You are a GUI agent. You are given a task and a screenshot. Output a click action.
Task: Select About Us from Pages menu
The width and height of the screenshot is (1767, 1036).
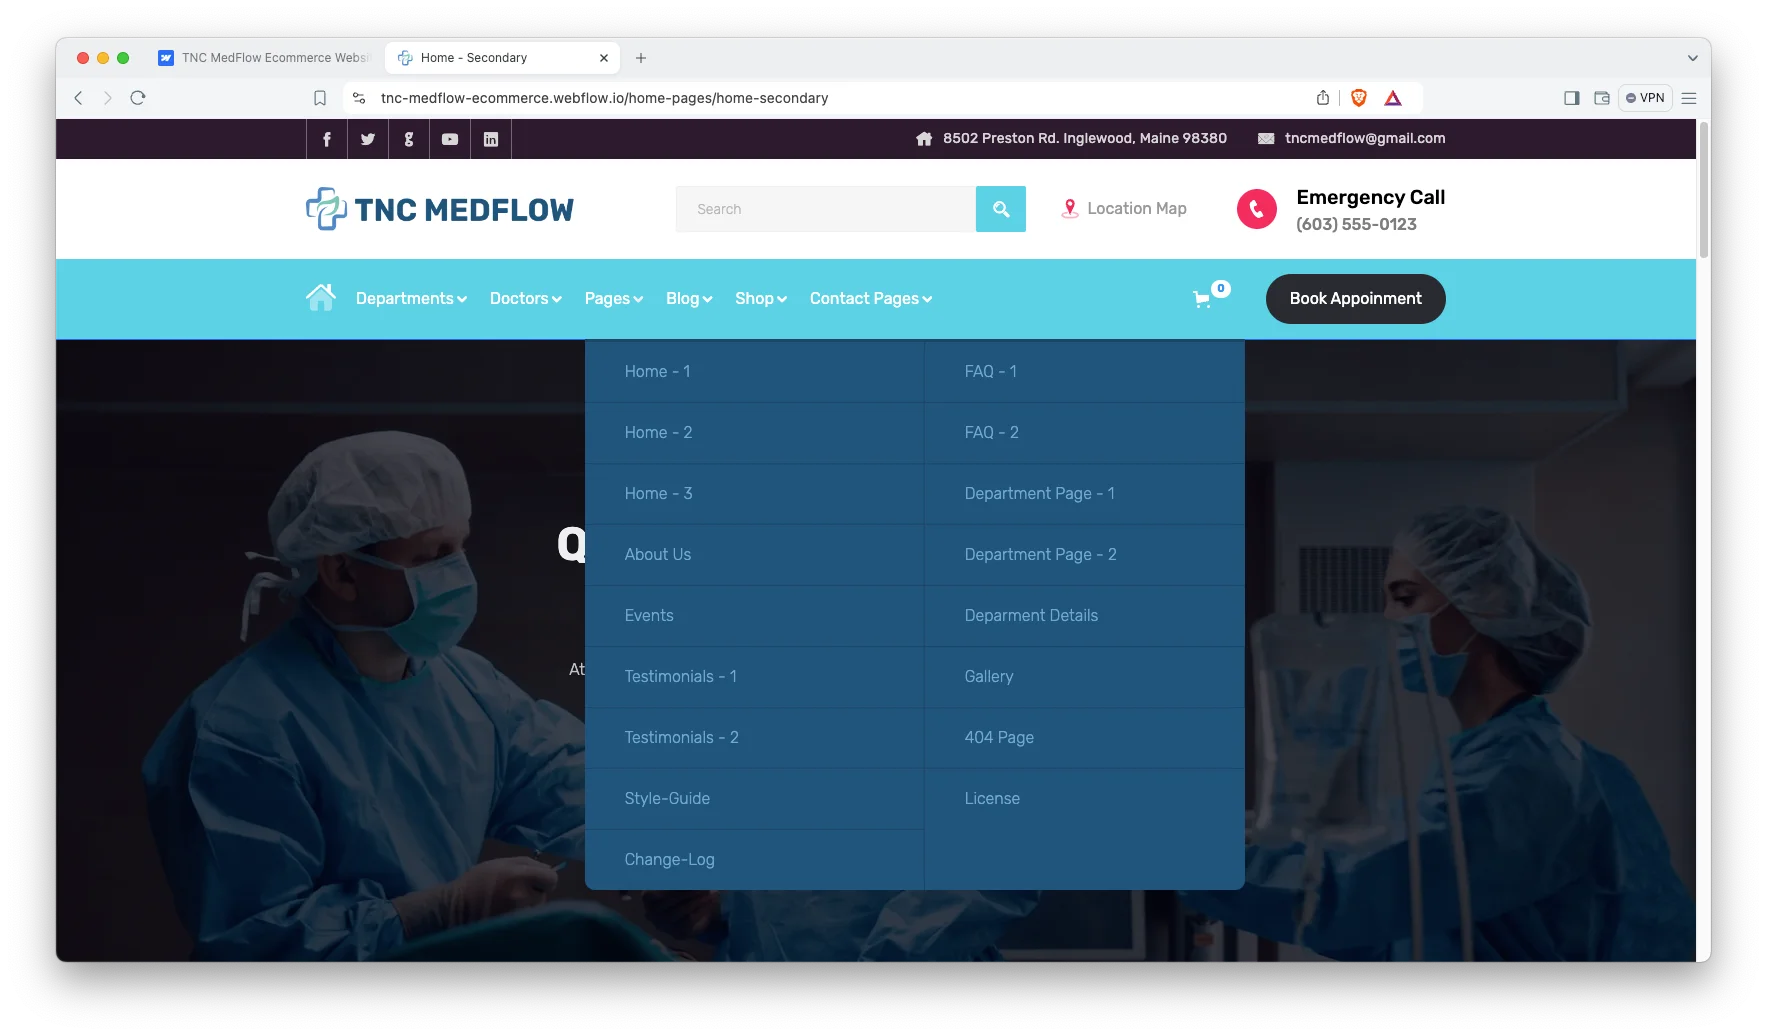657,555
